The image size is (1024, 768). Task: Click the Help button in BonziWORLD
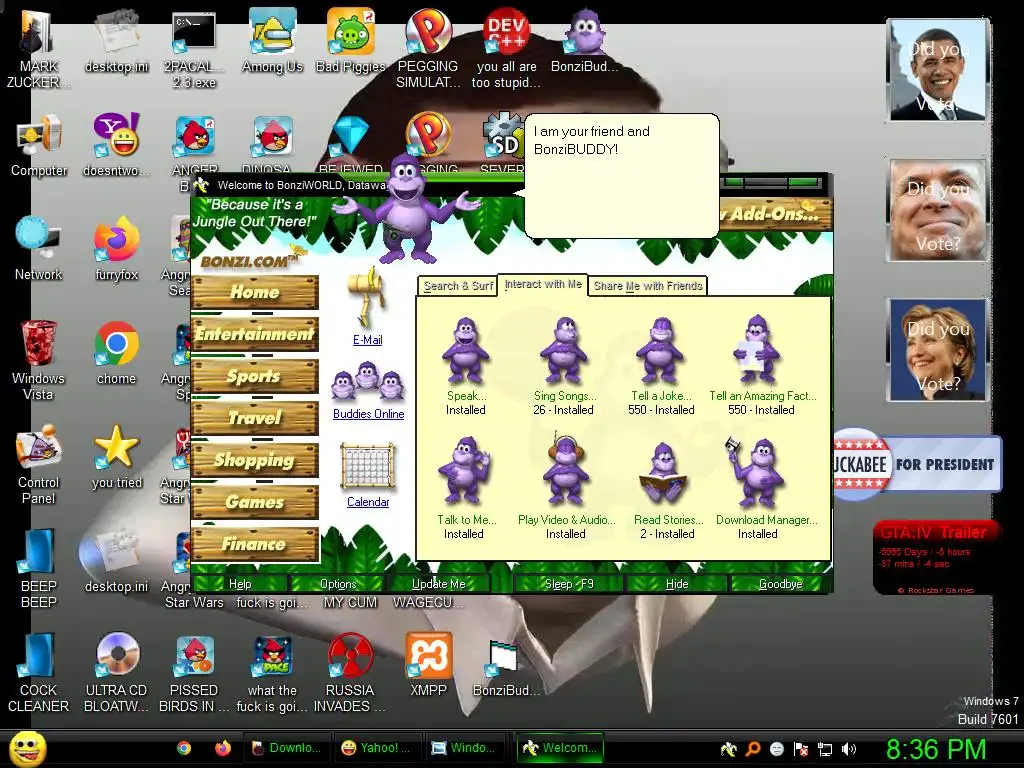[240, 583]
